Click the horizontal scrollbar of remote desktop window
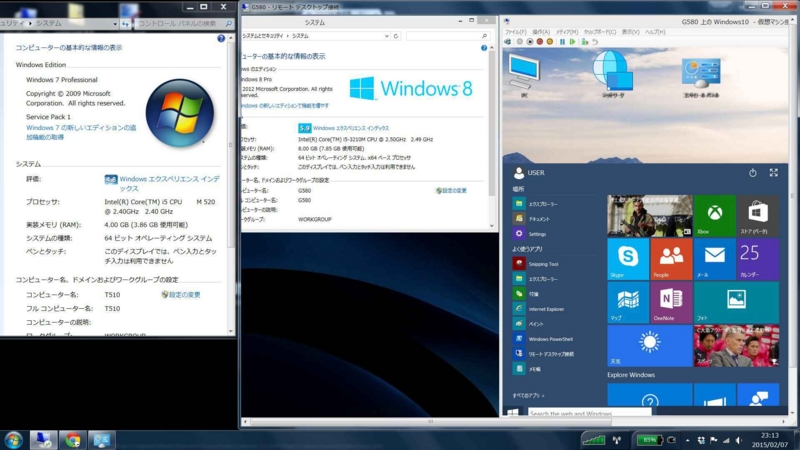Image resolution: width=800 pixels, height=450 pixels. pos(431,421)
